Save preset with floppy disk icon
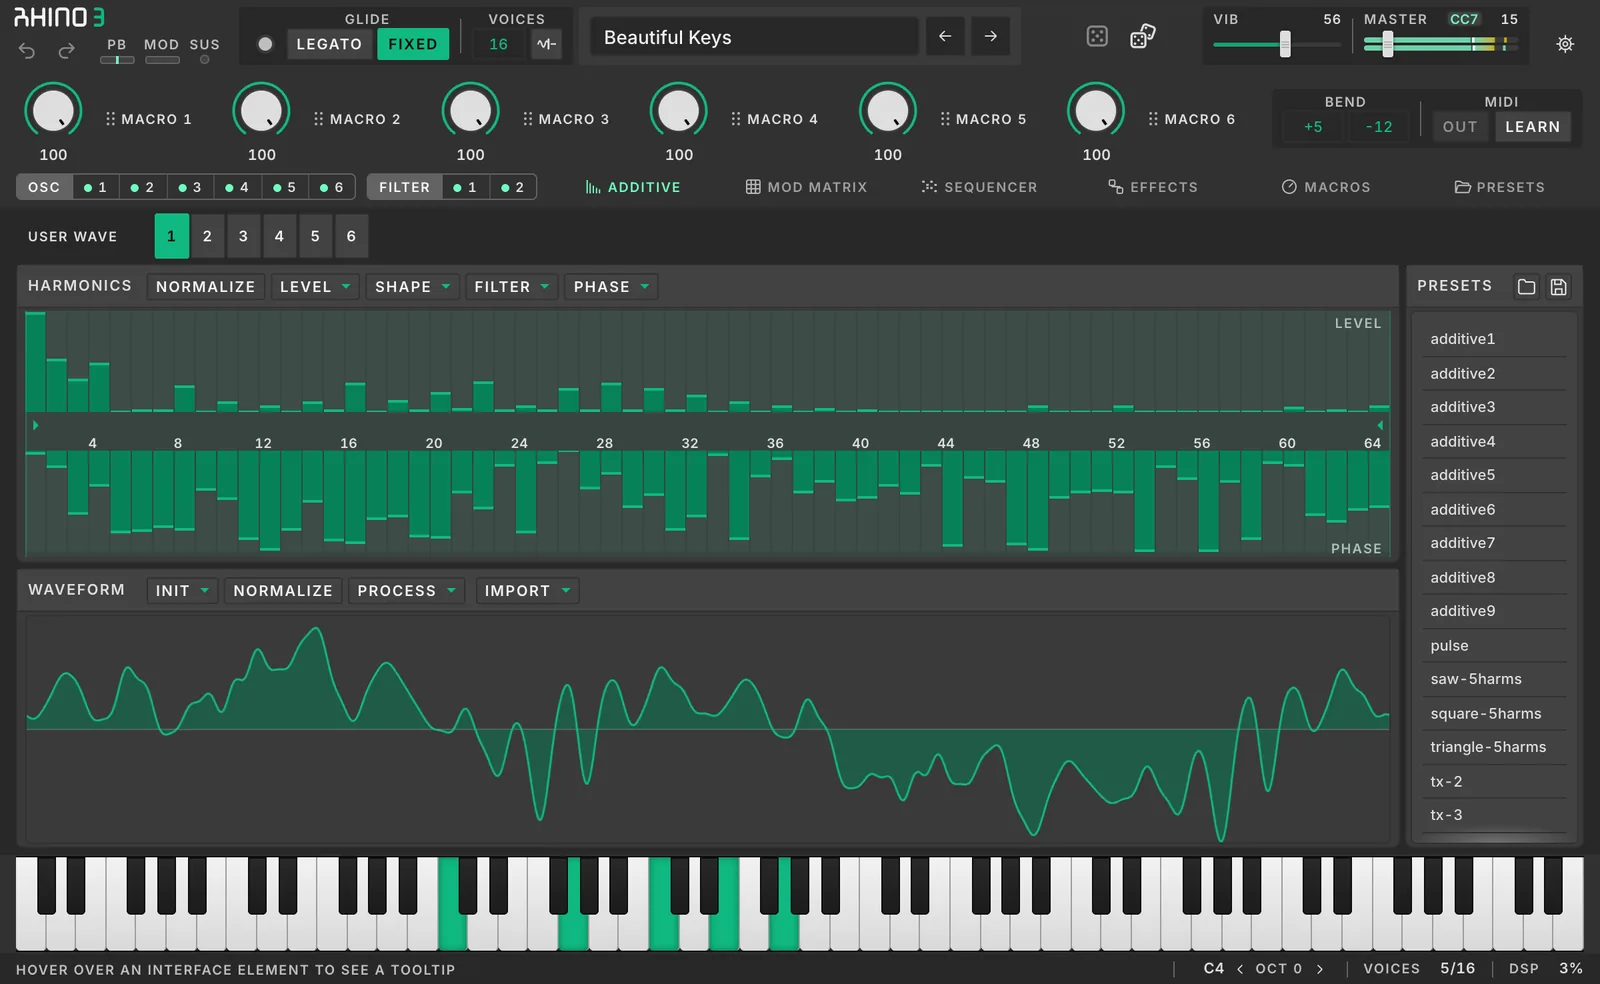The width and height of the screenshot is (1600, 984). coord(1558,287)
